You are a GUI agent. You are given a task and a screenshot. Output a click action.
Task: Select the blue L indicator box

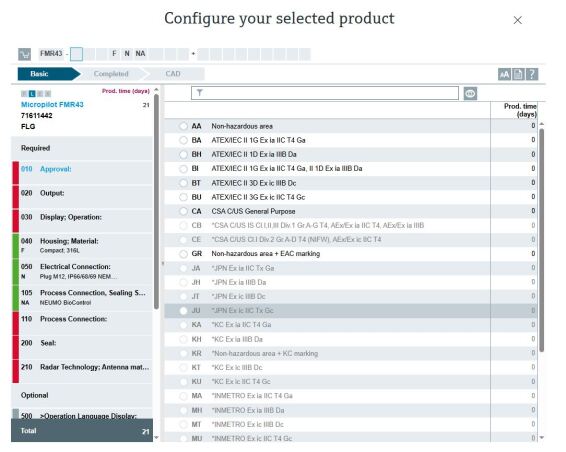pos(32,94)
